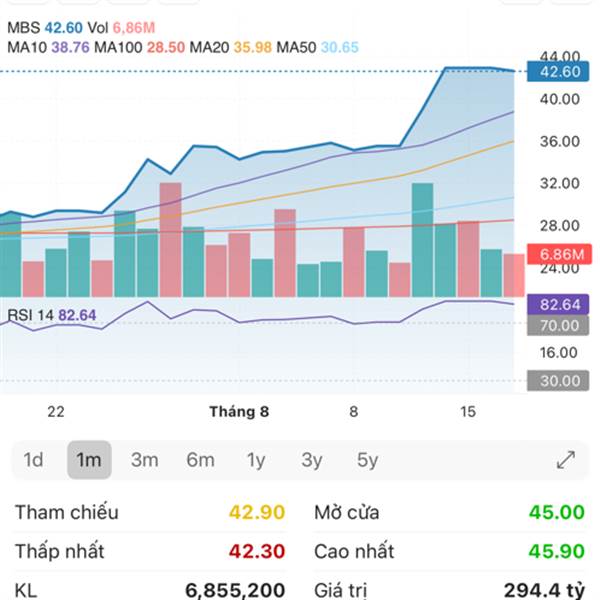
Task: Tap the 32.00 price axis label
Action: coord(560,184)
